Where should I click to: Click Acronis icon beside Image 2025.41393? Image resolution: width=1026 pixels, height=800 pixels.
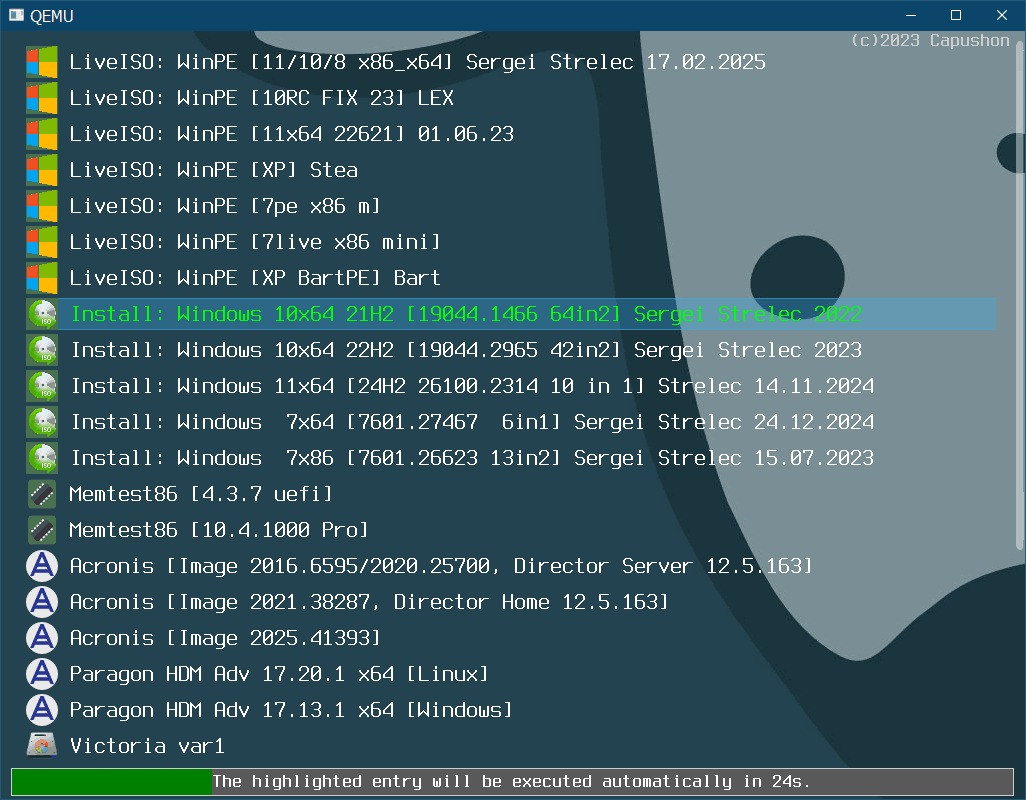pyautogui.click(x=42, y=638)
